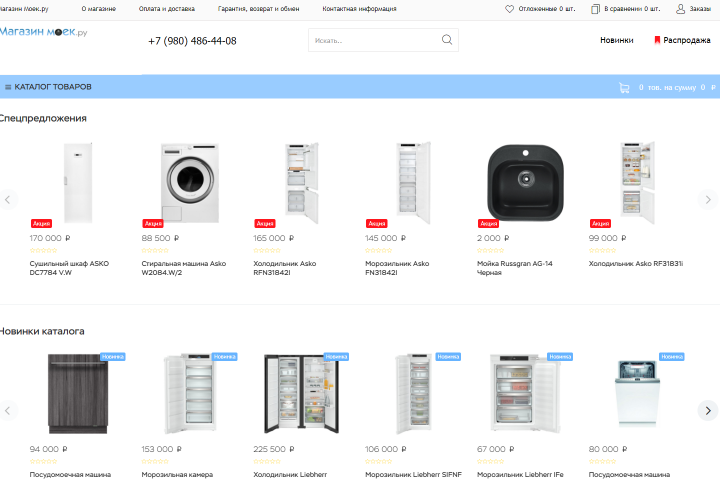Open the wishlist heart icon
The width and height of the screenshot is (720, 480).
click(x=509, y=9)
